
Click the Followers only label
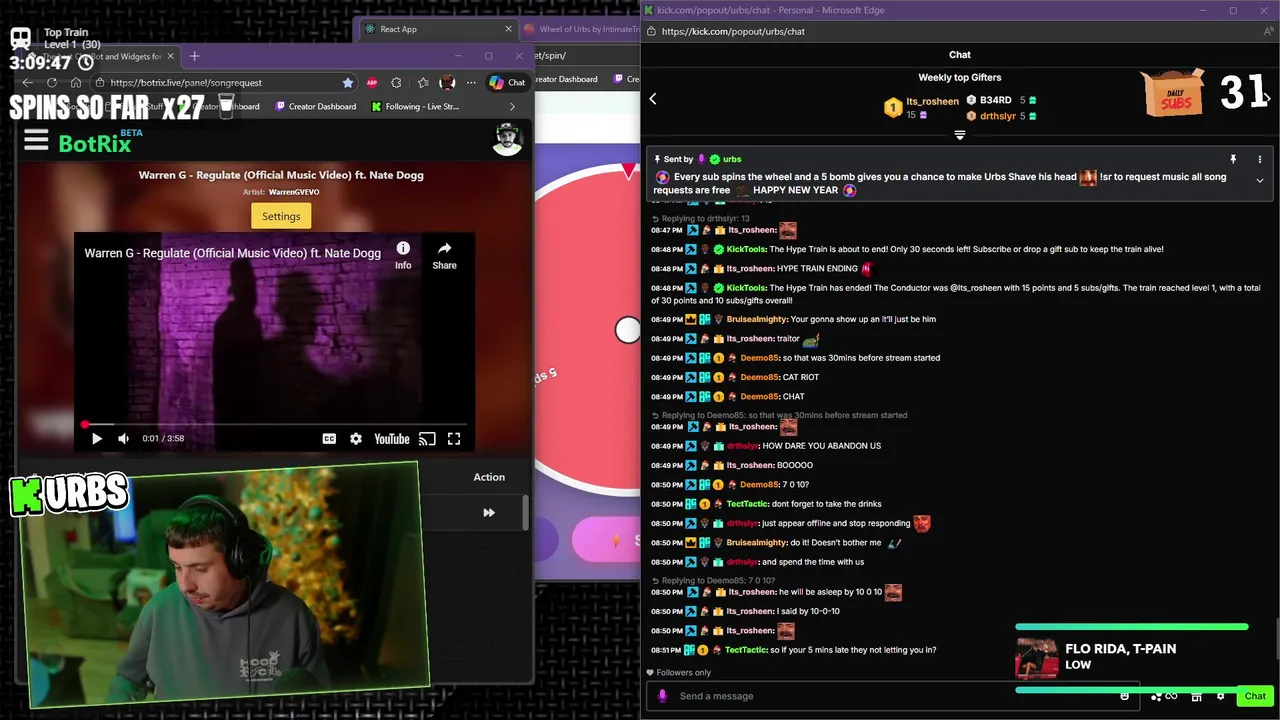click(684, 673)
